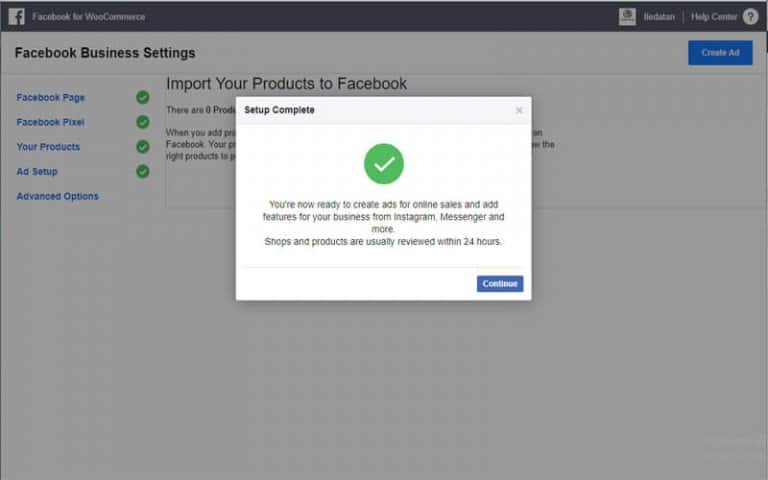Open the Help Center link
Screen dimensions: 768x480
pyautogui.click(x=714, y=17)
